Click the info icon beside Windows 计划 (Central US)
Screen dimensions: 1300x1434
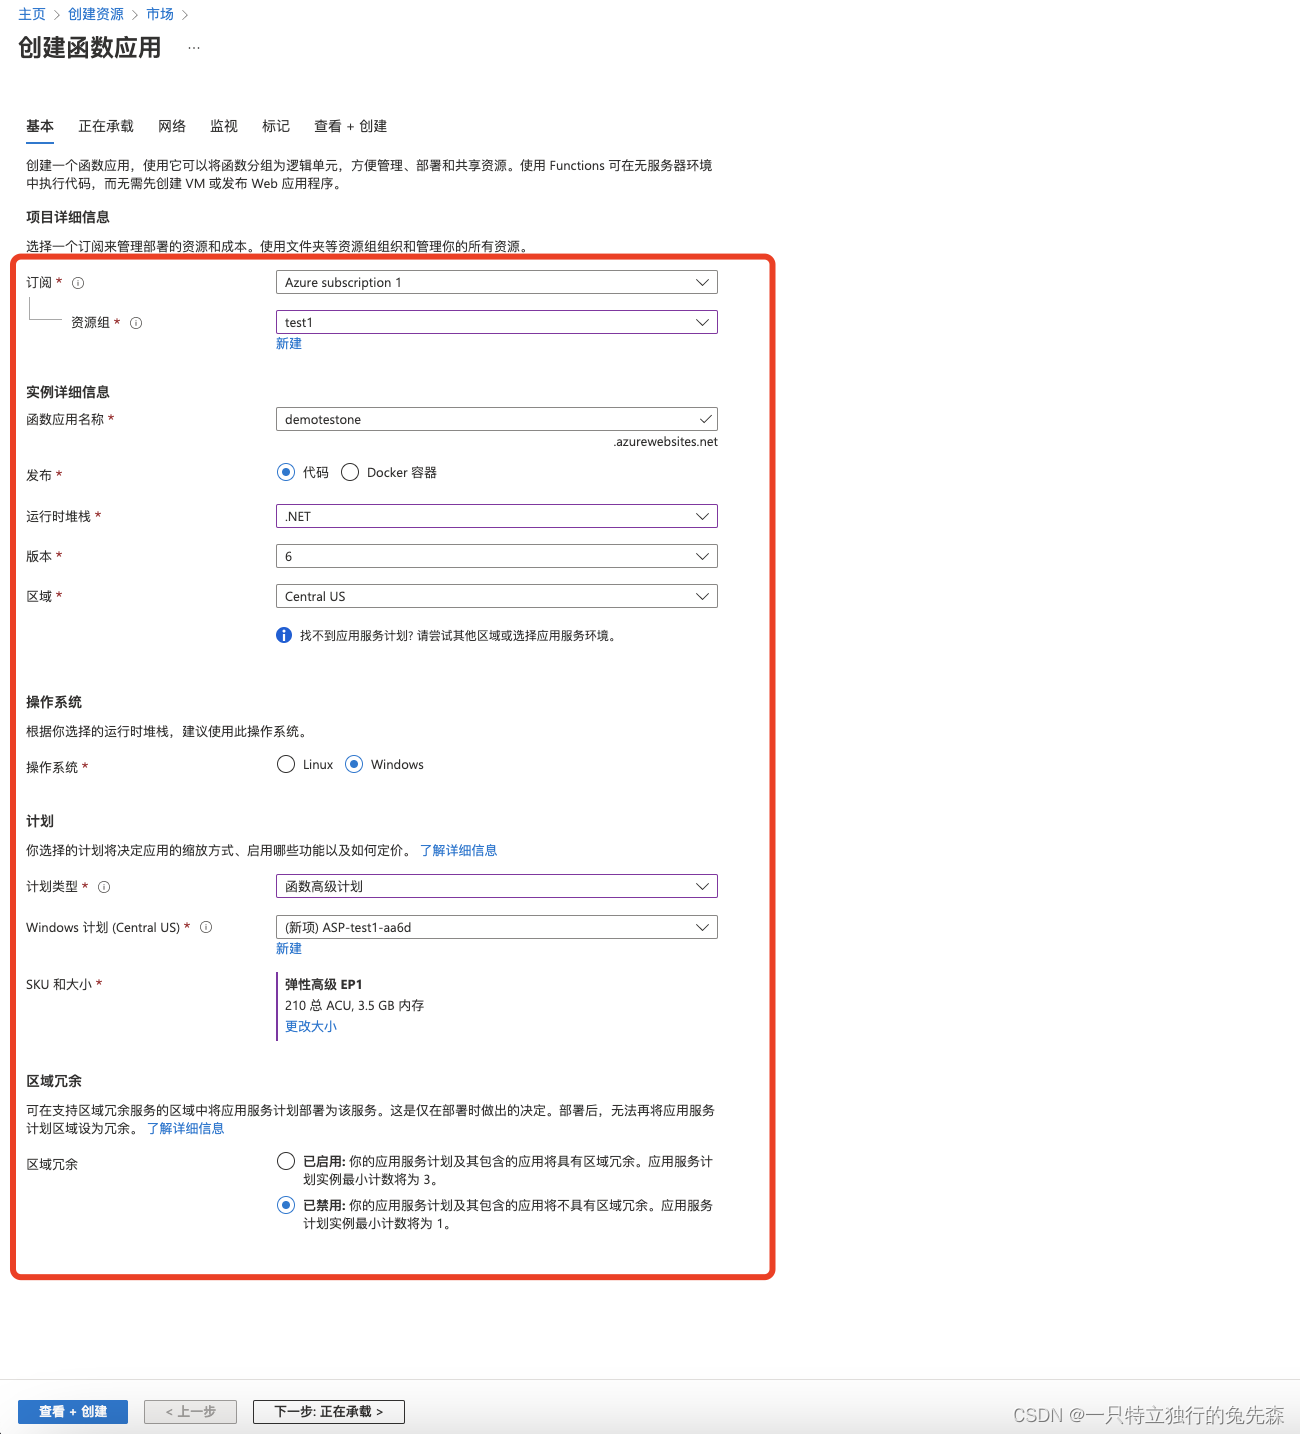tap(206, 927)
